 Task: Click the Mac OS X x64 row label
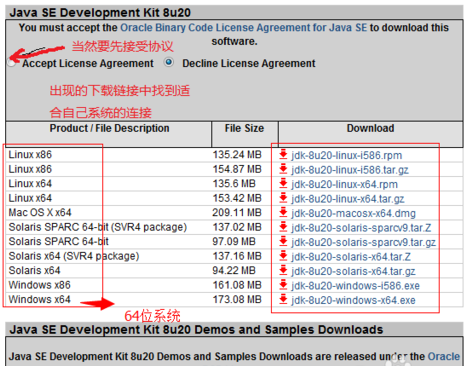click(x=40, y=213)
